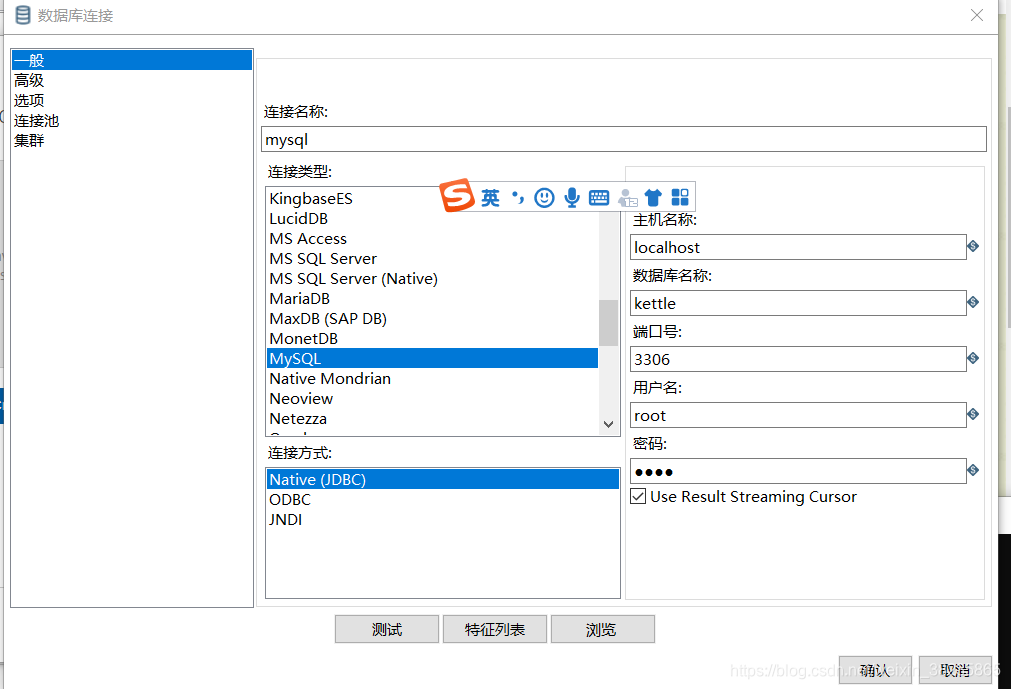1011x689 pixels.
Task: Select MS SQL Server connection type
Action: [432, 258]
